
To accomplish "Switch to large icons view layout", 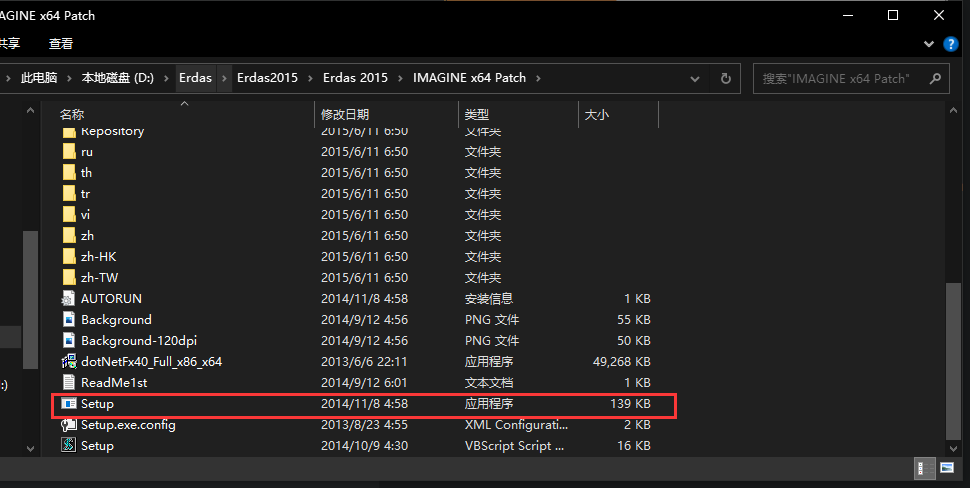I will click(946, 468).
